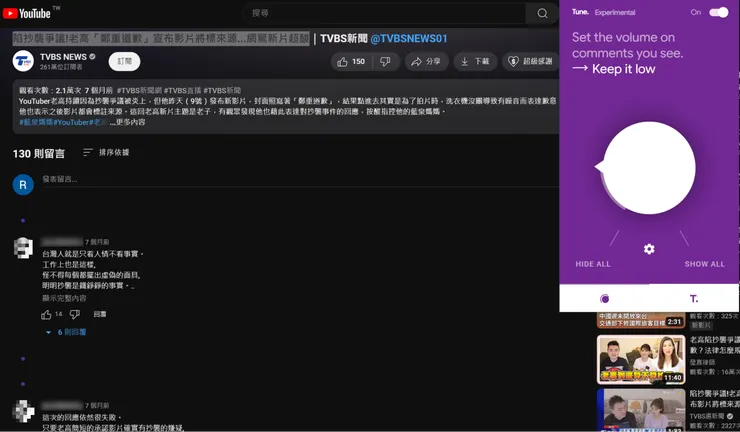
Task: Switch to the Tune 'T.' tab
Action: [x=694, y=298]
